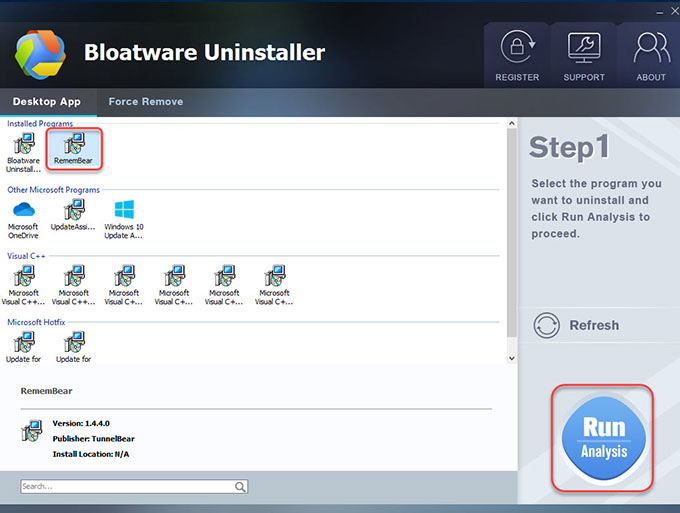Click the Other Microsoft Programs section header

click(53, 190)
